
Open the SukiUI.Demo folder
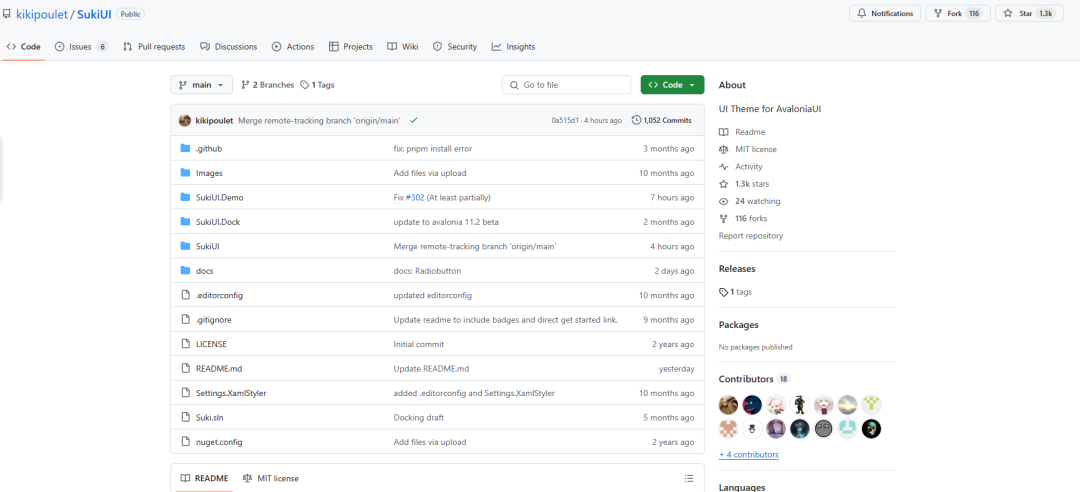219,197
